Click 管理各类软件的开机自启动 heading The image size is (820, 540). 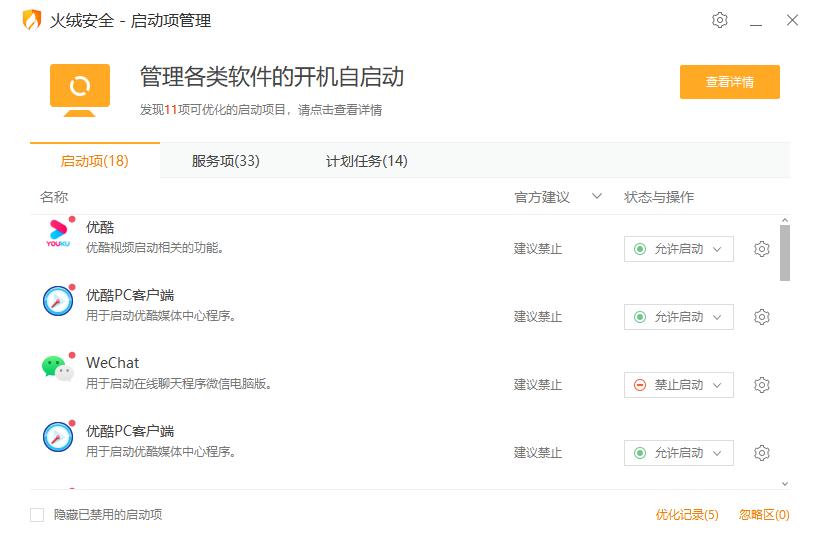pos(272,77)
